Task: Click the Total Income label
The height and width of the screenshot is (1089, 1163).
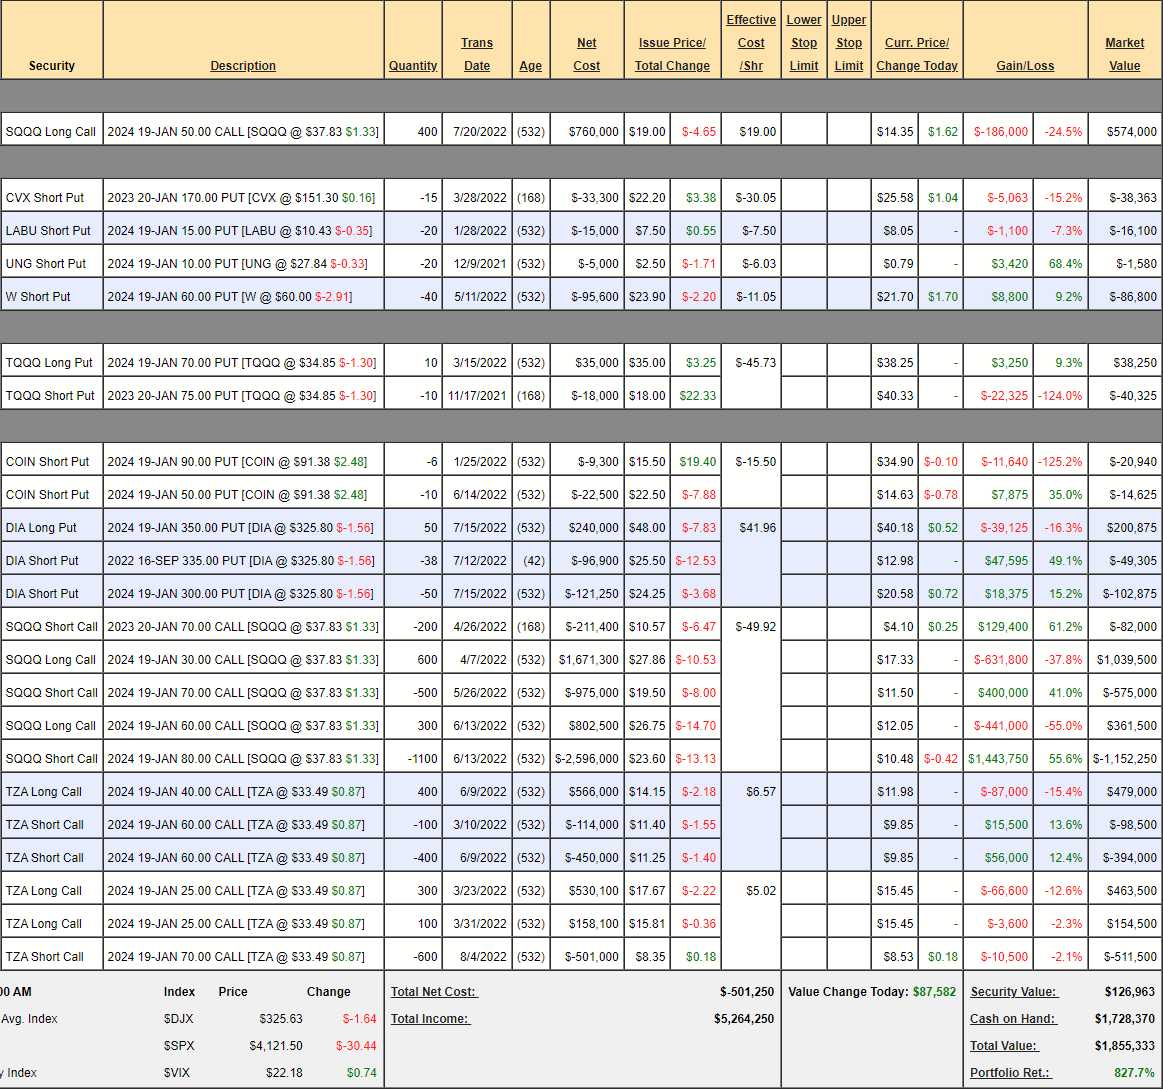Action: click(x=430, y=1019)
